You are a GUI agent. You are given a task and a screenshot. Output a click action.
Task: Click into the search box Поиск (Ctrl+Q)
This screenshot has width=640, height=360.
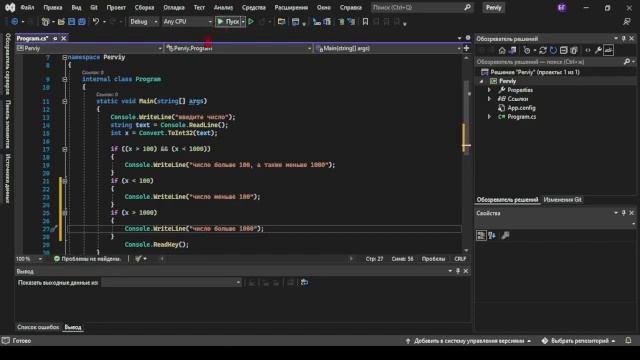(x=422, y=8)
